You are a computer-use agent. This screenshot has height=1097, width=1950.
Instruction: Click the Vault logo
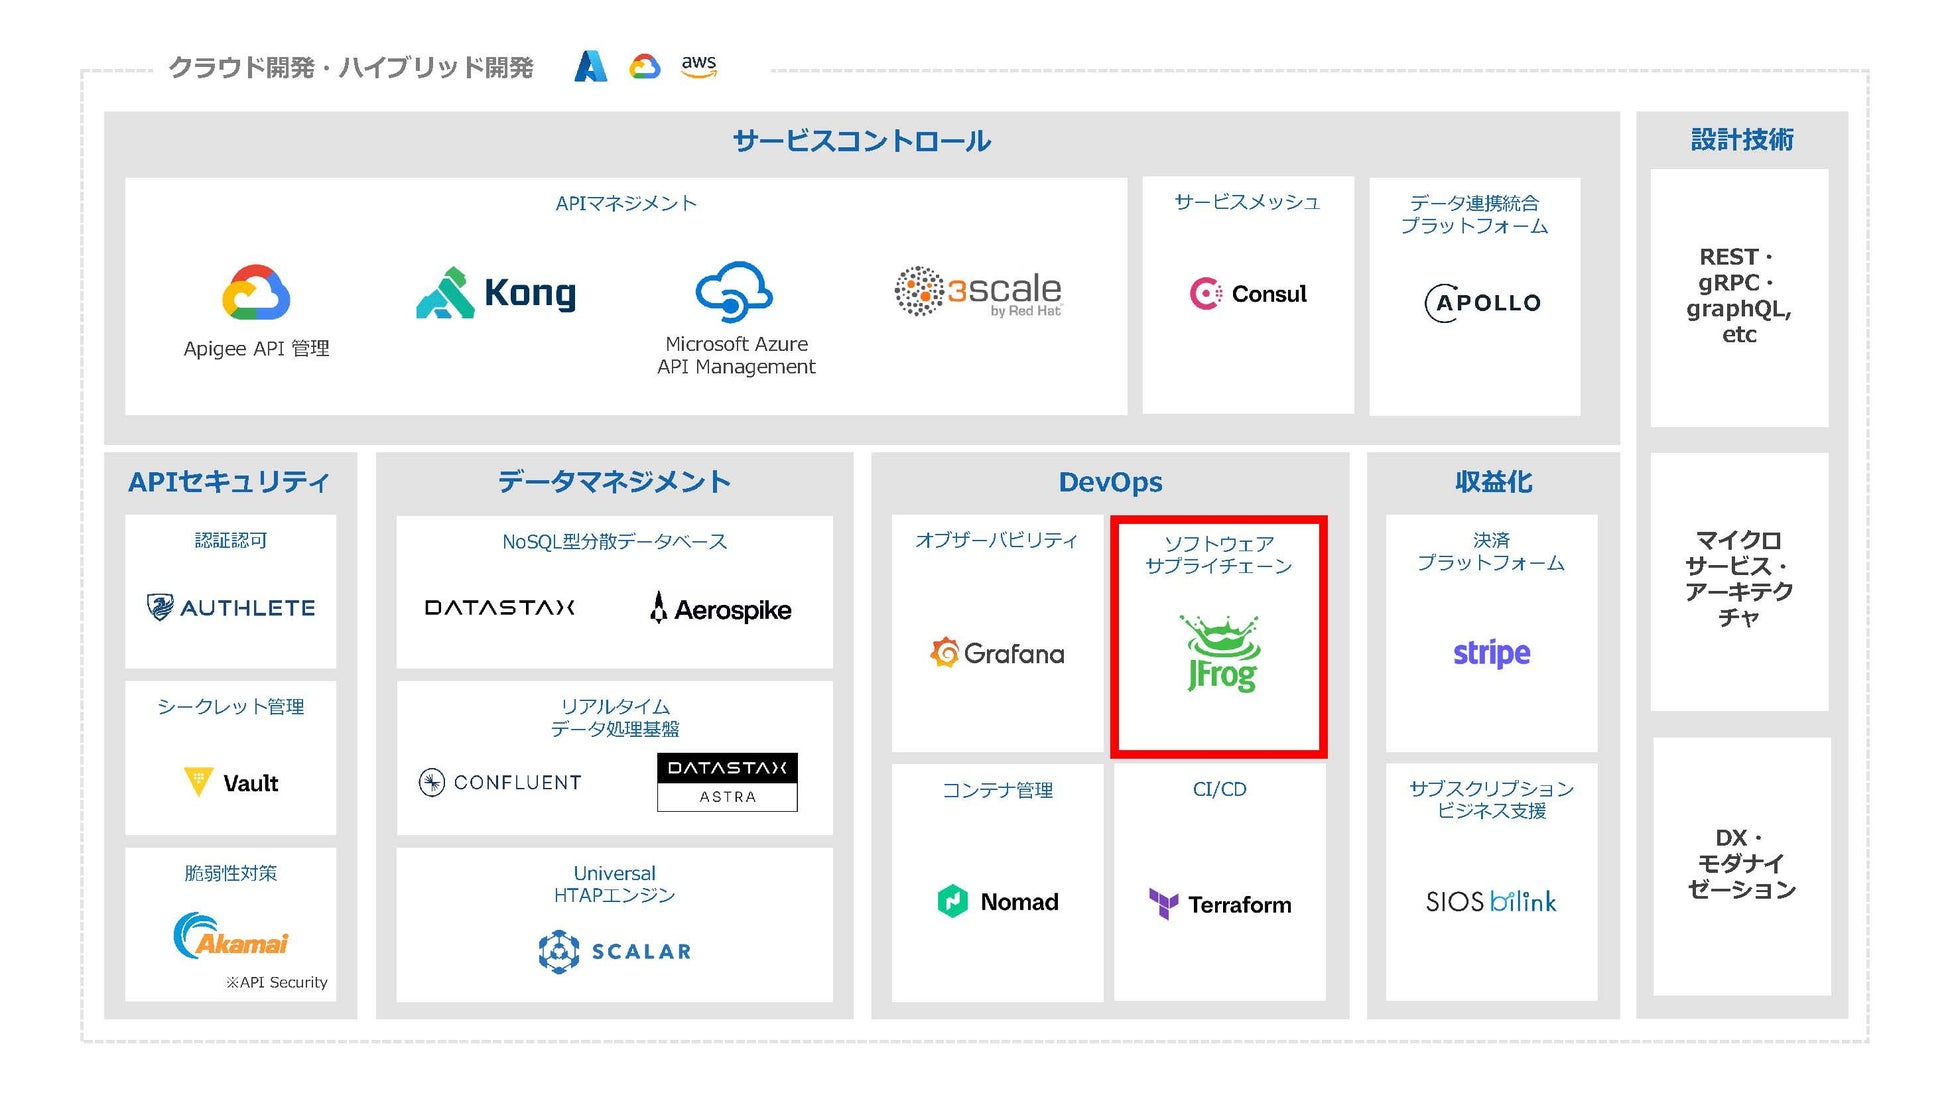[231, 782]
